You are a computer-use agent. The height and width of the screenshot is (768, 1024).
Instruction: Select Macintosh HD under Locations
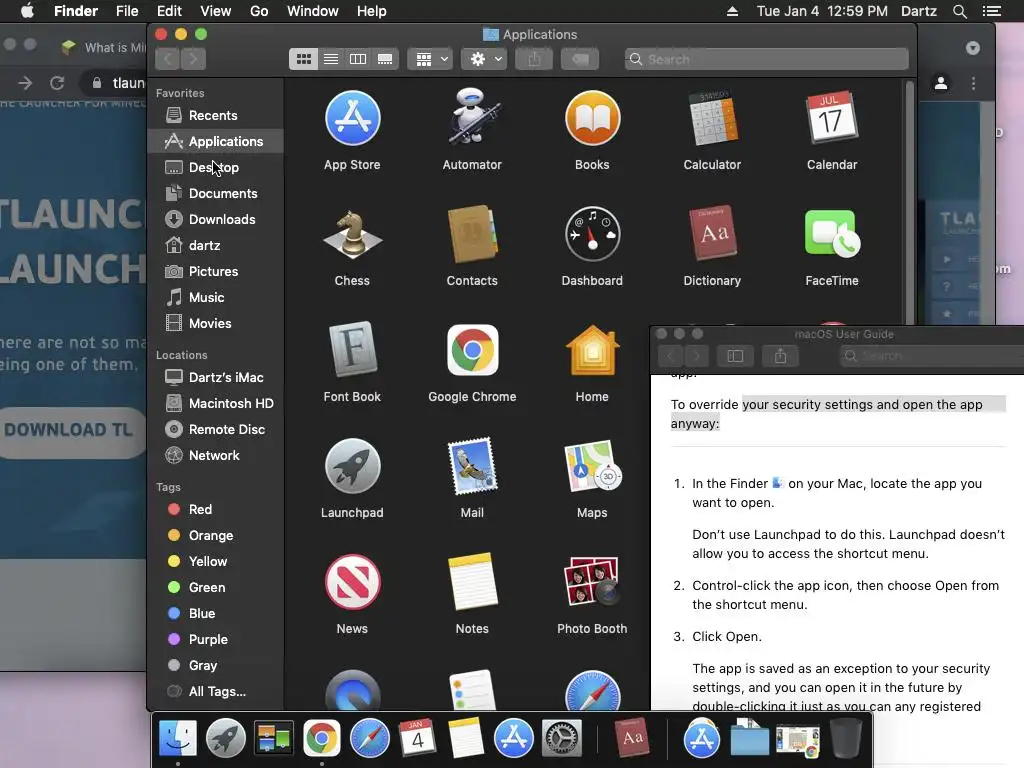pyautogui.click(x=215, y=404)
